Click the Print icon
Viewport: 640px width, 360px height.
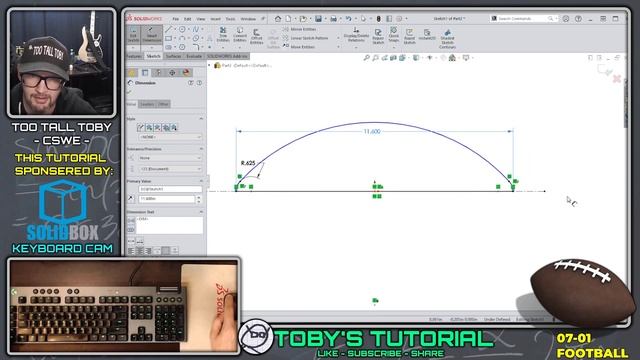333,19
